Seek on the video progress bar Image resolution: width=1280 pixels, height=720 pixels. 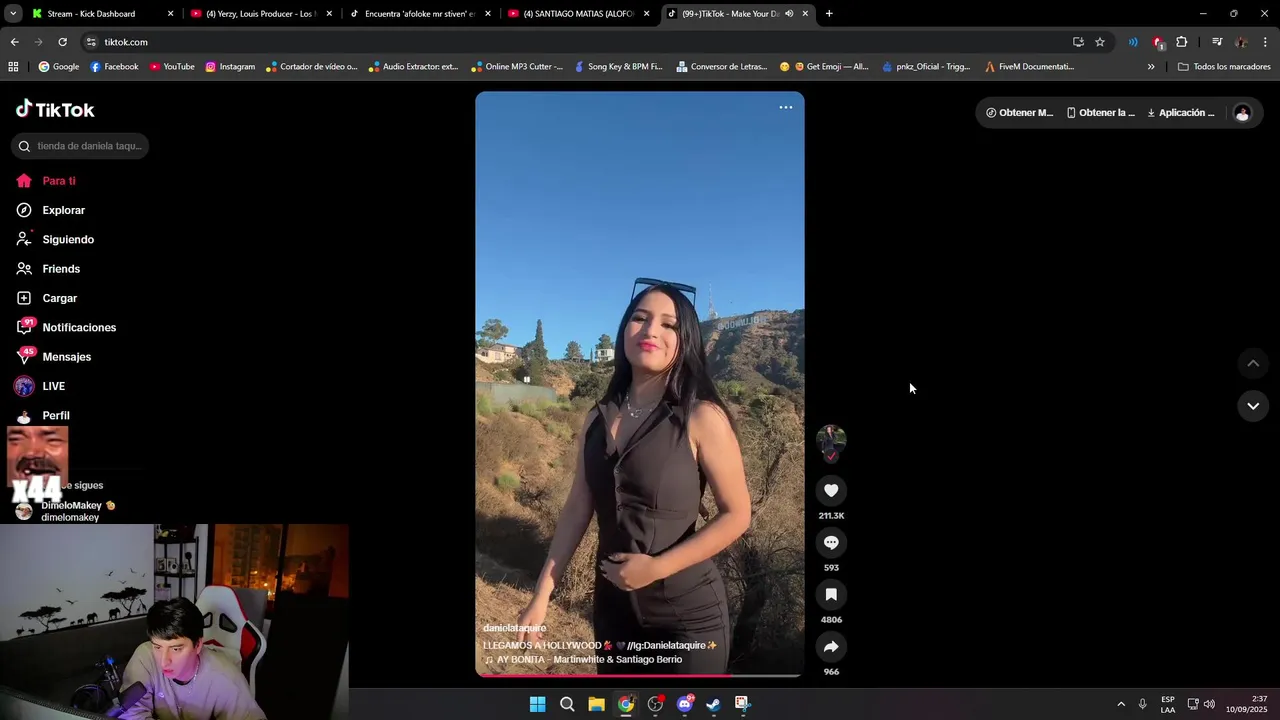(x=639, y=676)
